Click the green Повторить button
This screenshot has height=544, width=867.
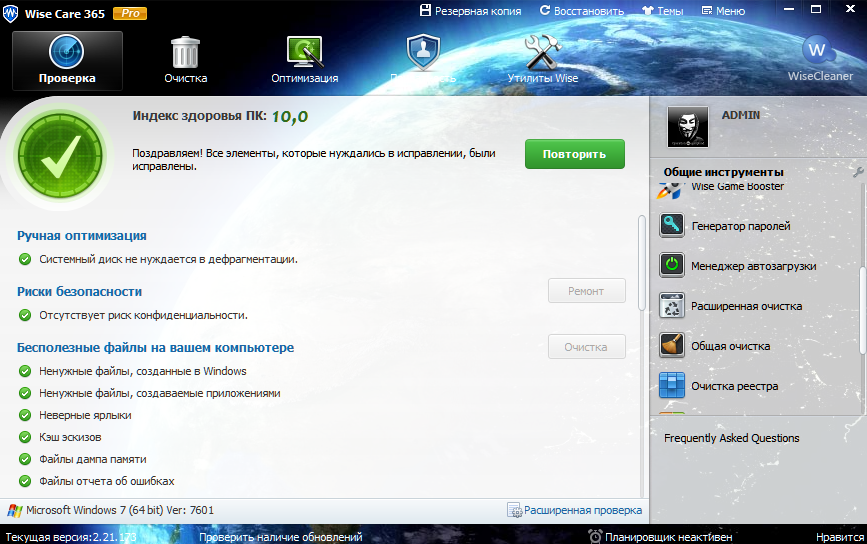pos(574,154)
